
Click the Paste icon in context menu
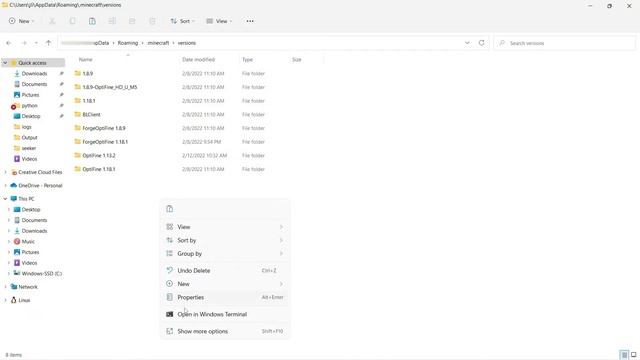point(170,209)
